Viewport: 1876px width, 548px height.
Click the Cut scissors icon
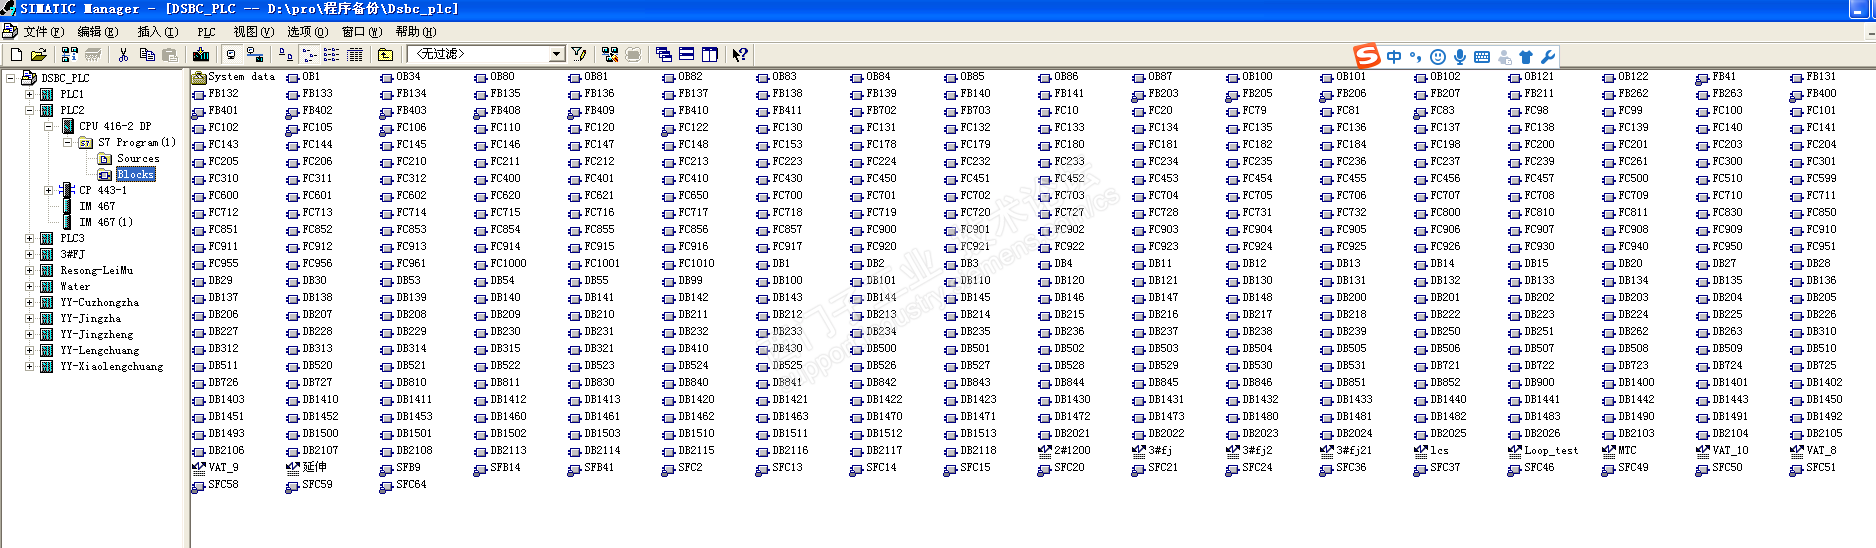click(x=124, y=54)
